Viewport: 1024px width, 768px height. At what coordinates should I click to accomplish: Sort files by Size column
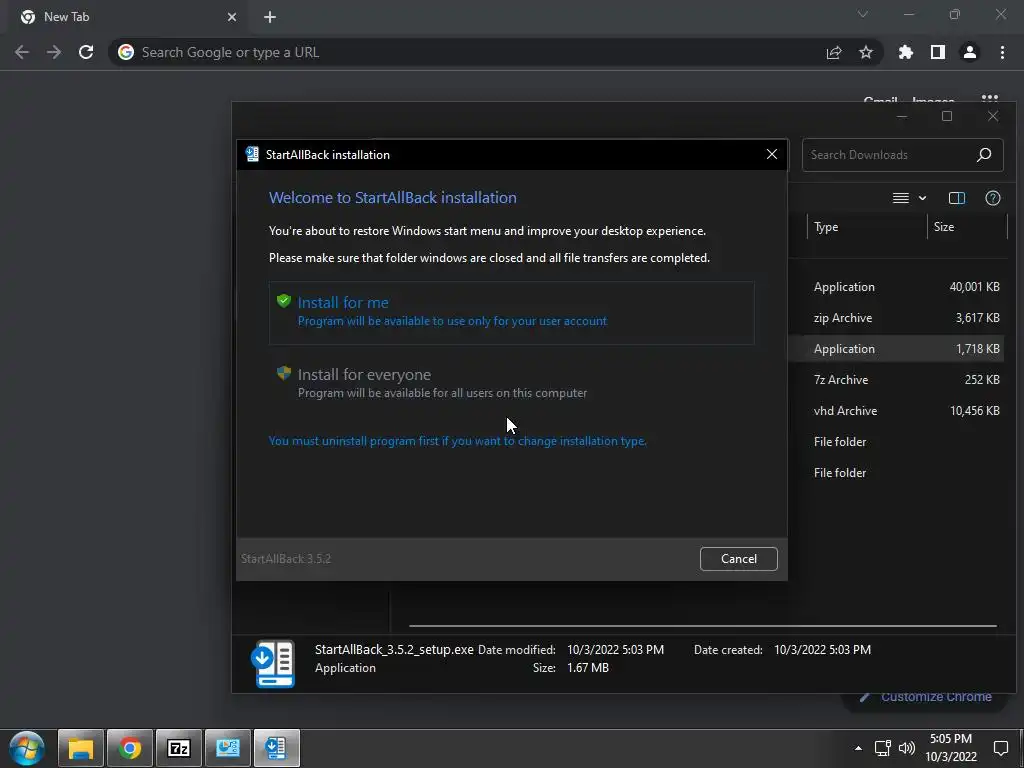pos(967,227)
